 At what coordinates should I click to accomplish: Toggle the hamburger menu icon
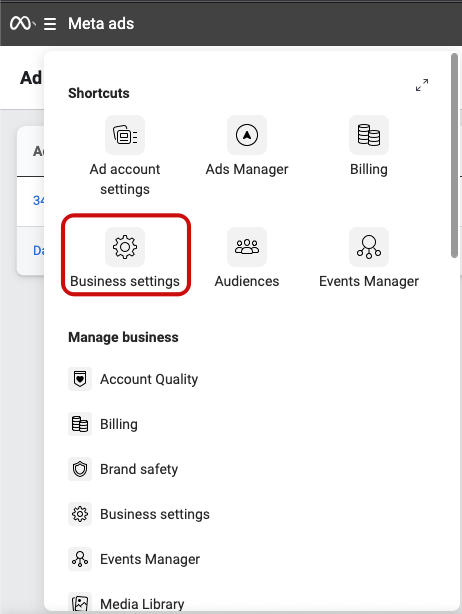coord(50,24)
